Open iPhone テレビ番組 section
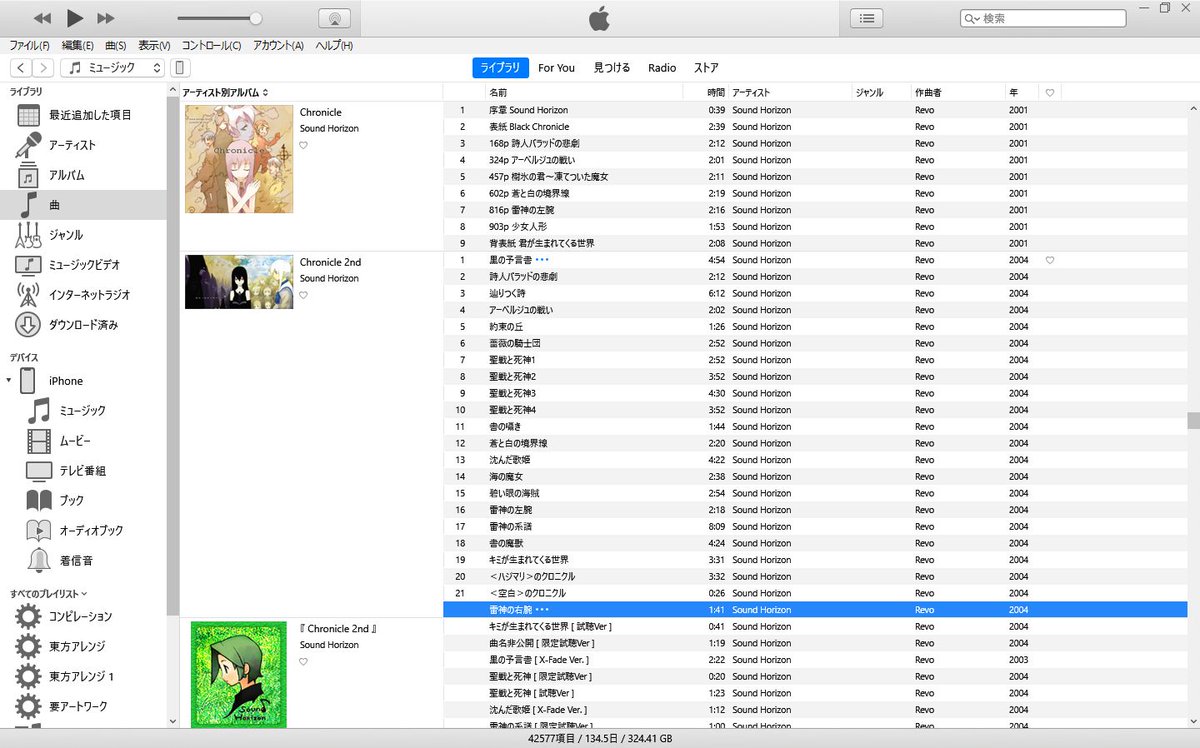The width and height of the screenshot is (1200, 748). (83, 471)
